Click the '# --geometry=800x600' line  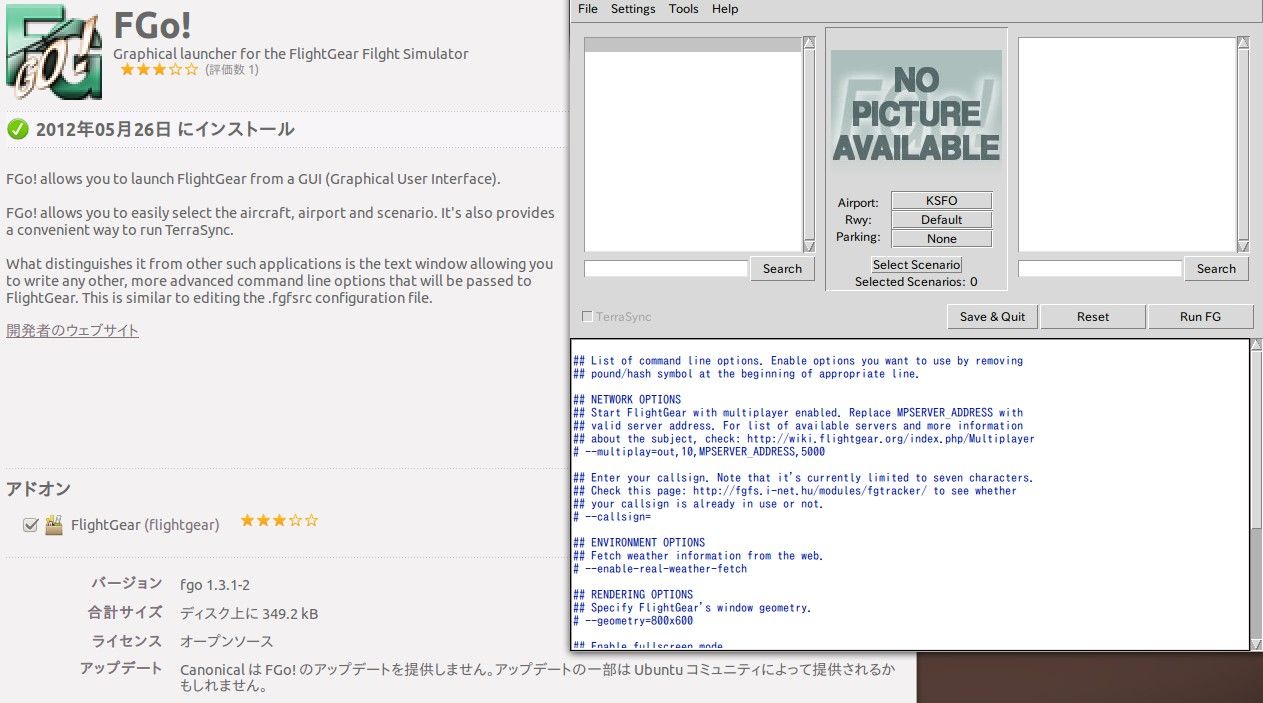[x=633, y=621]
